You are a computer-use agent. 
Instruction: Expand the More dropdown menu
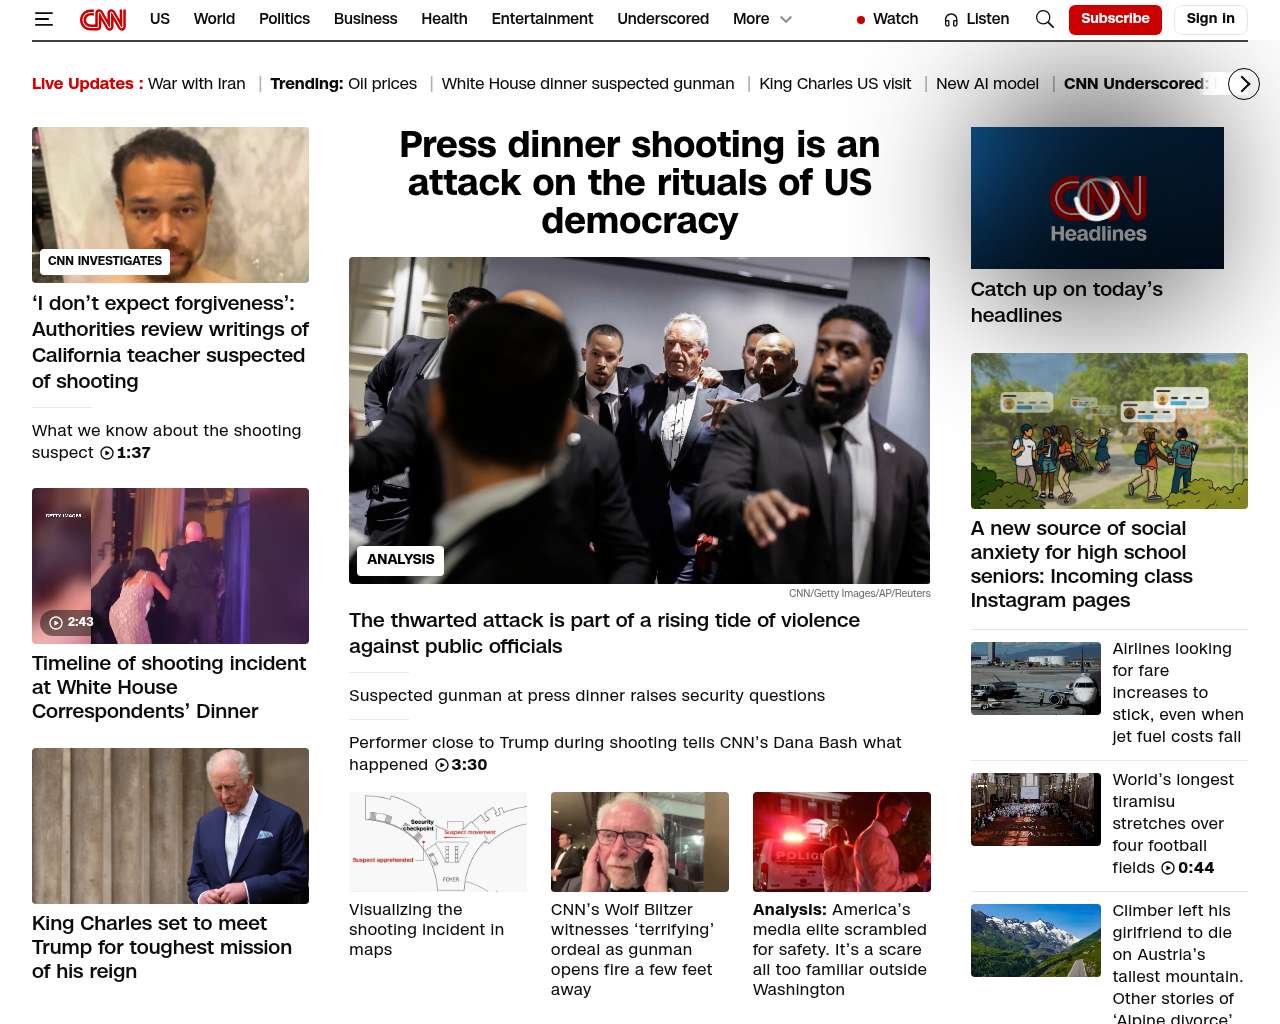pyautogui.click(x=785, y=19)
